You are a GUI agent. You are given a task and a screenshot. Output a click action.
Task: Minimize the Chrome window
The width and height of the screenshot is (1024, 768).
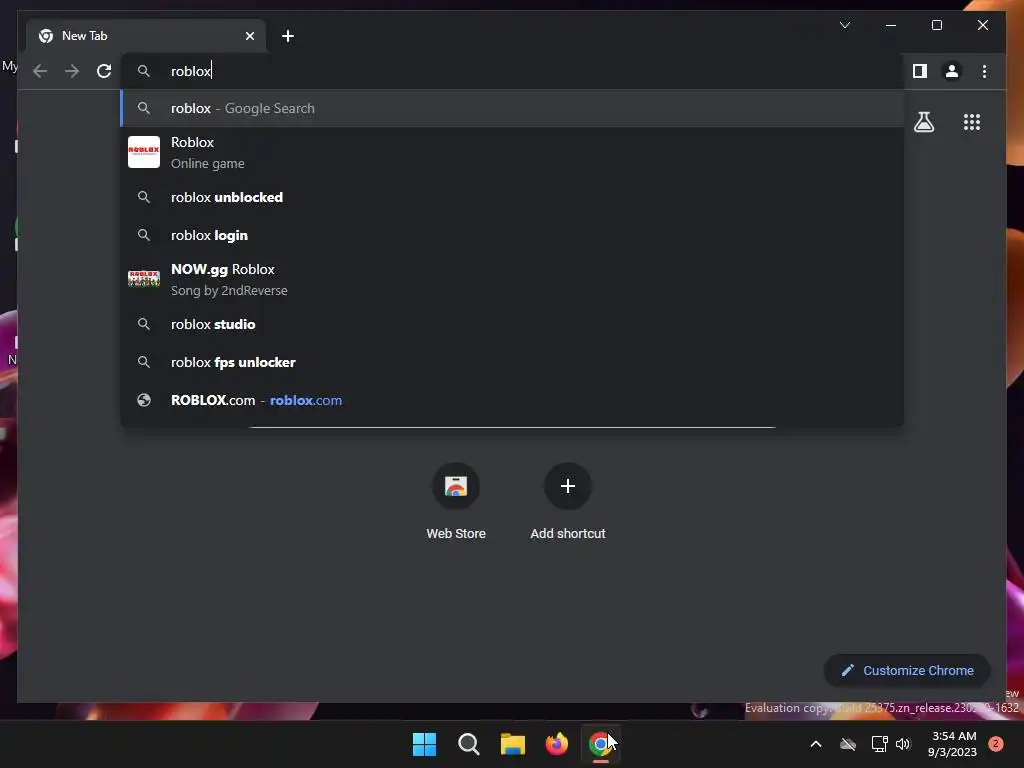[891, 25]
